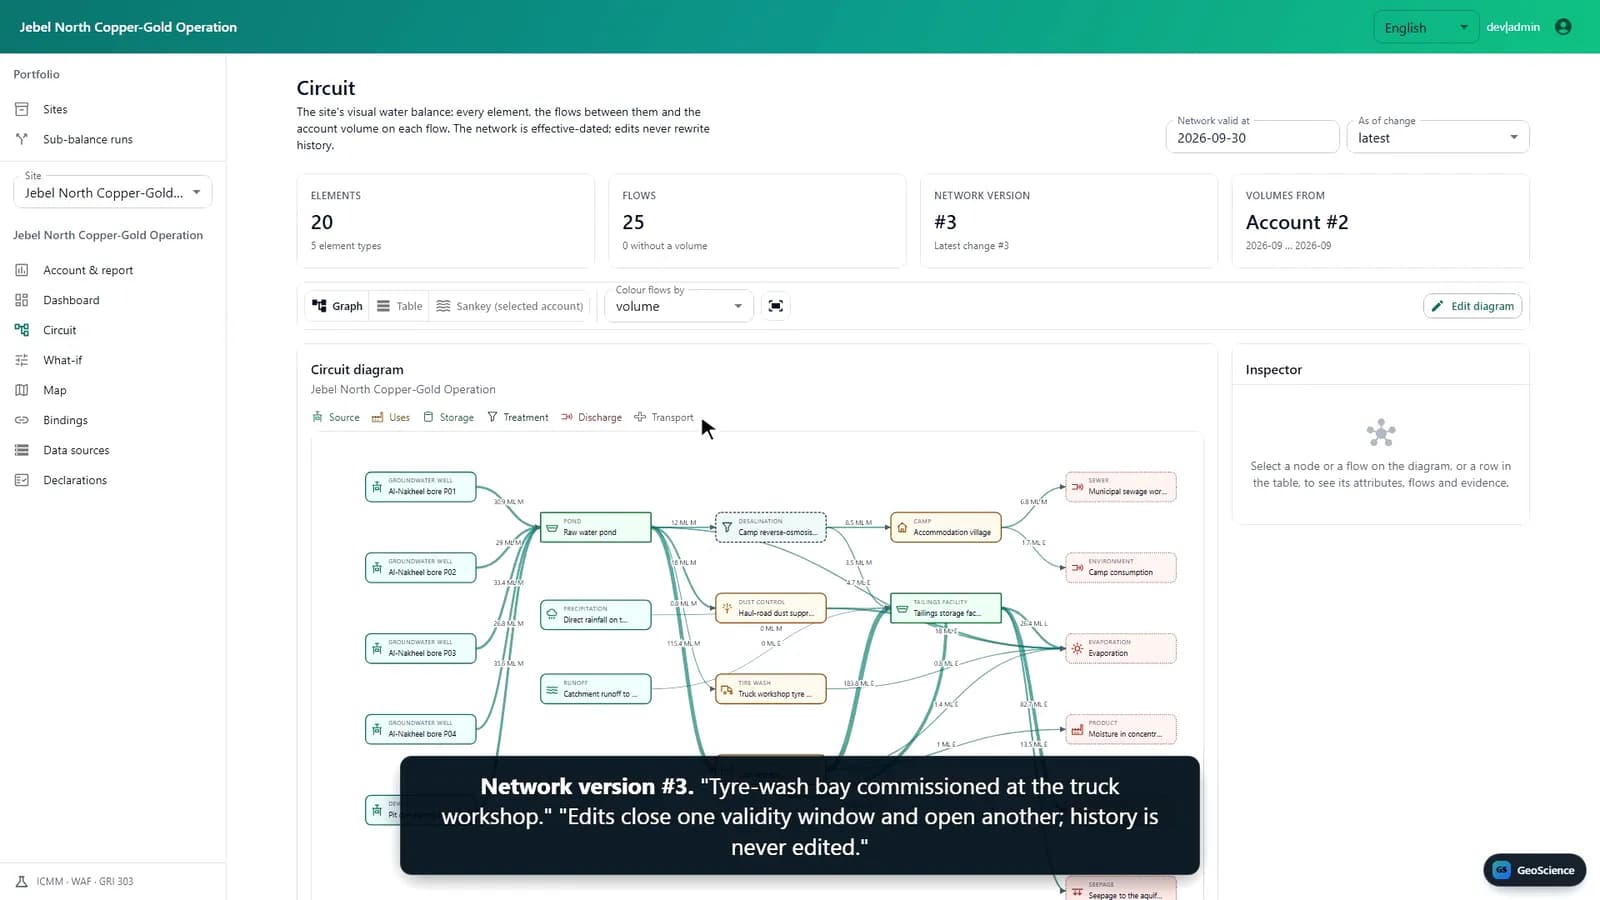Select Al-Nakheel bore P03 node
Viewport: 1600px width, 900px height.
tap(420, 648)
